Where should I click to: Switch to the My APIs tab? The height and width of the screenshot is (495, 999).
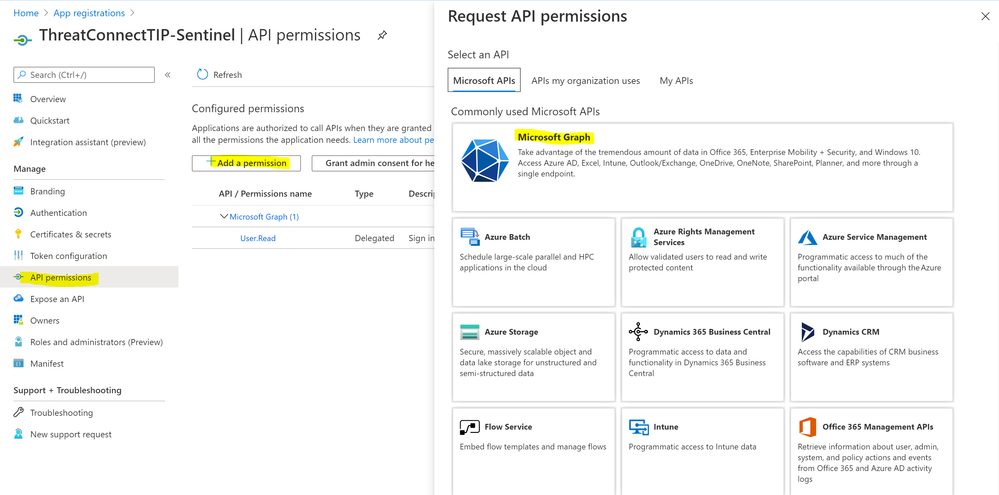coord(676,81)
